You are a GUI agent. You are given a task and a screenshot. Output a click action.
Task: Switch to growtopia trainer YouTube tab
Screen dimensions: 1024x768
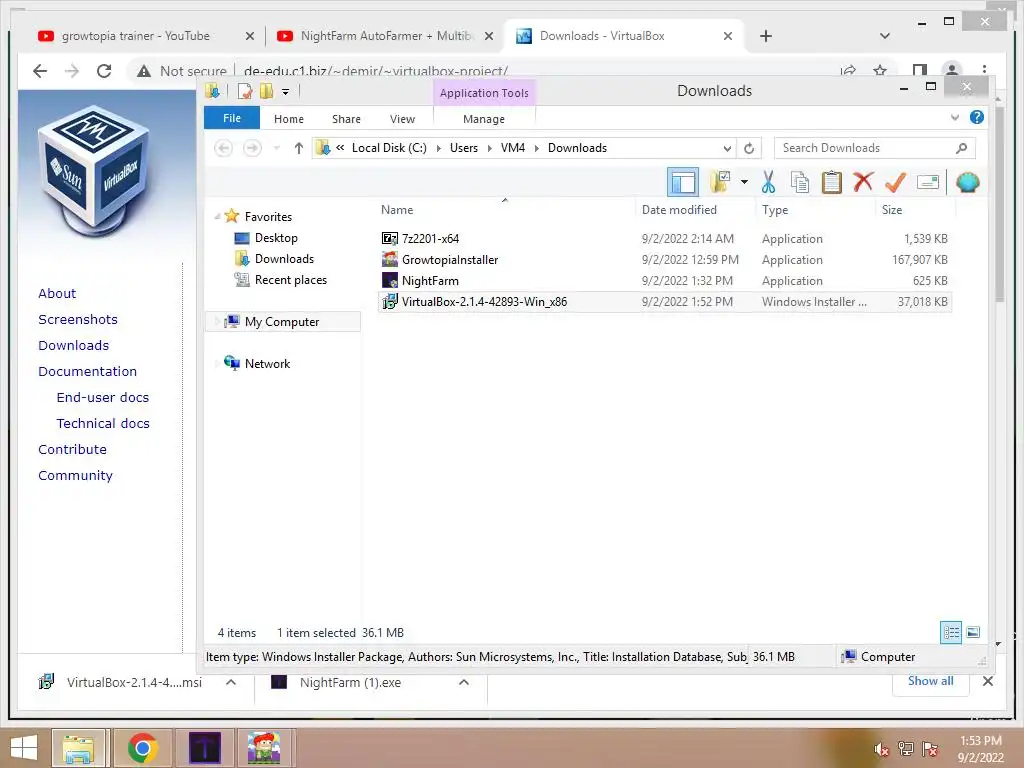click(x=136, y=36)
